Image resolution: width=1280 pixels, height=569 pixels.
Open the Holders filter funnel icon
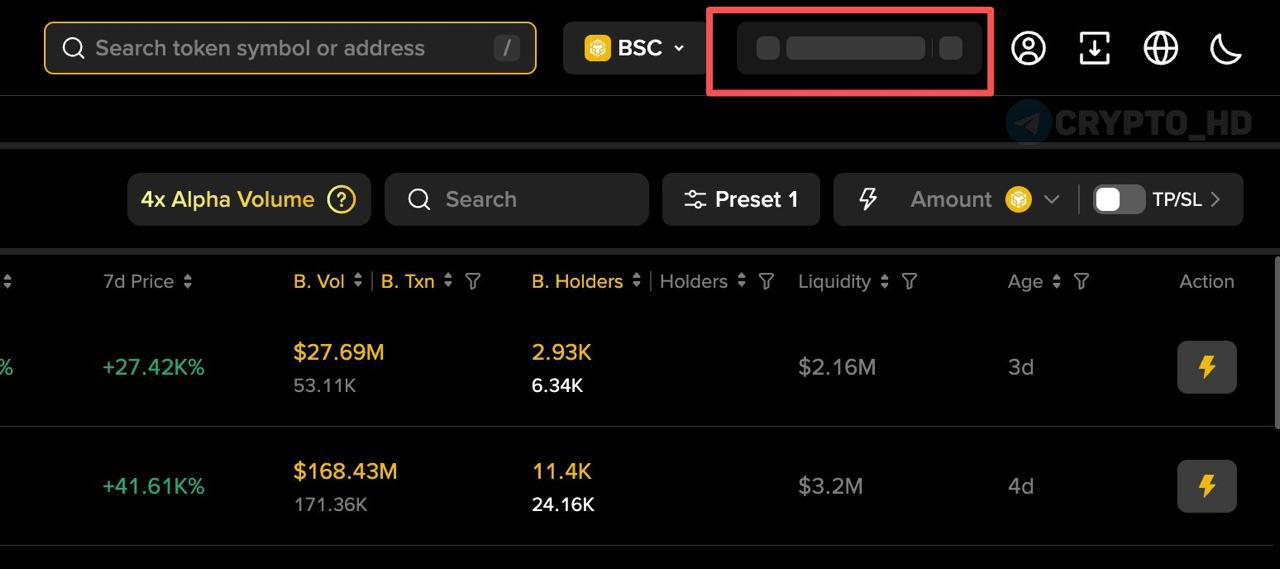point(766,281)
